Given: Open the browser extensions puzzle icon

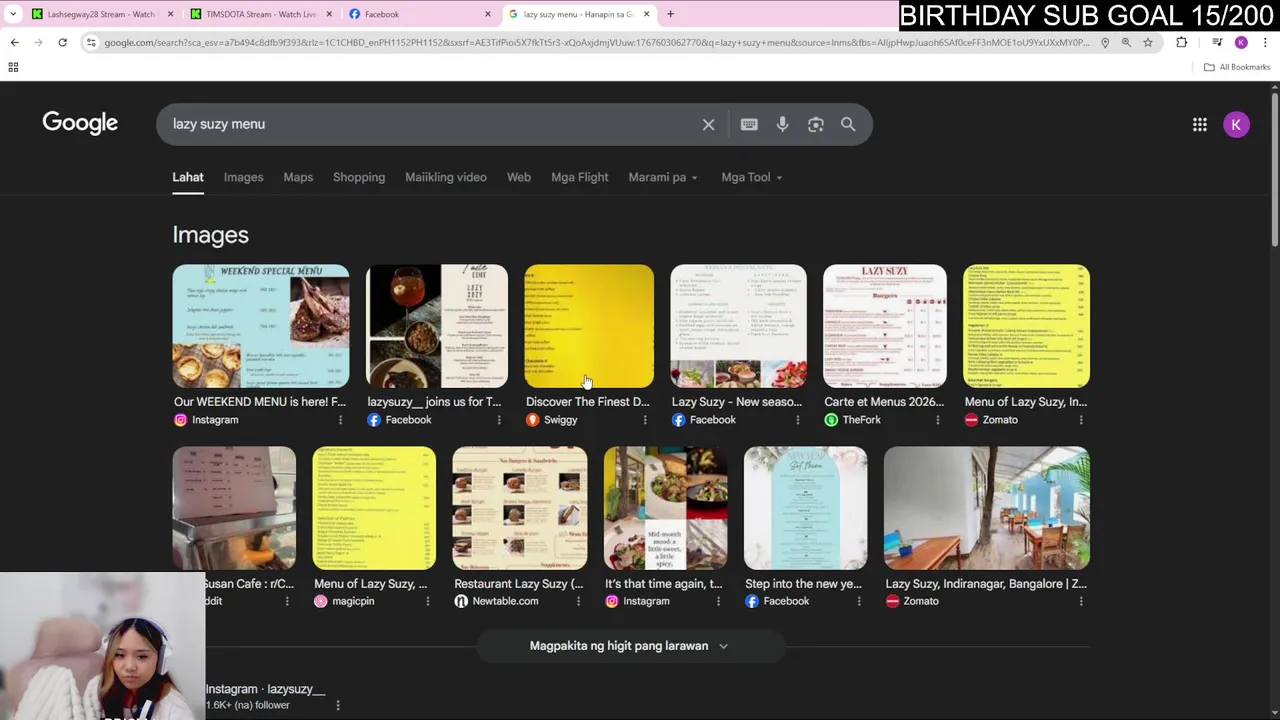Looking at the screenshot, I should 1182,42.
